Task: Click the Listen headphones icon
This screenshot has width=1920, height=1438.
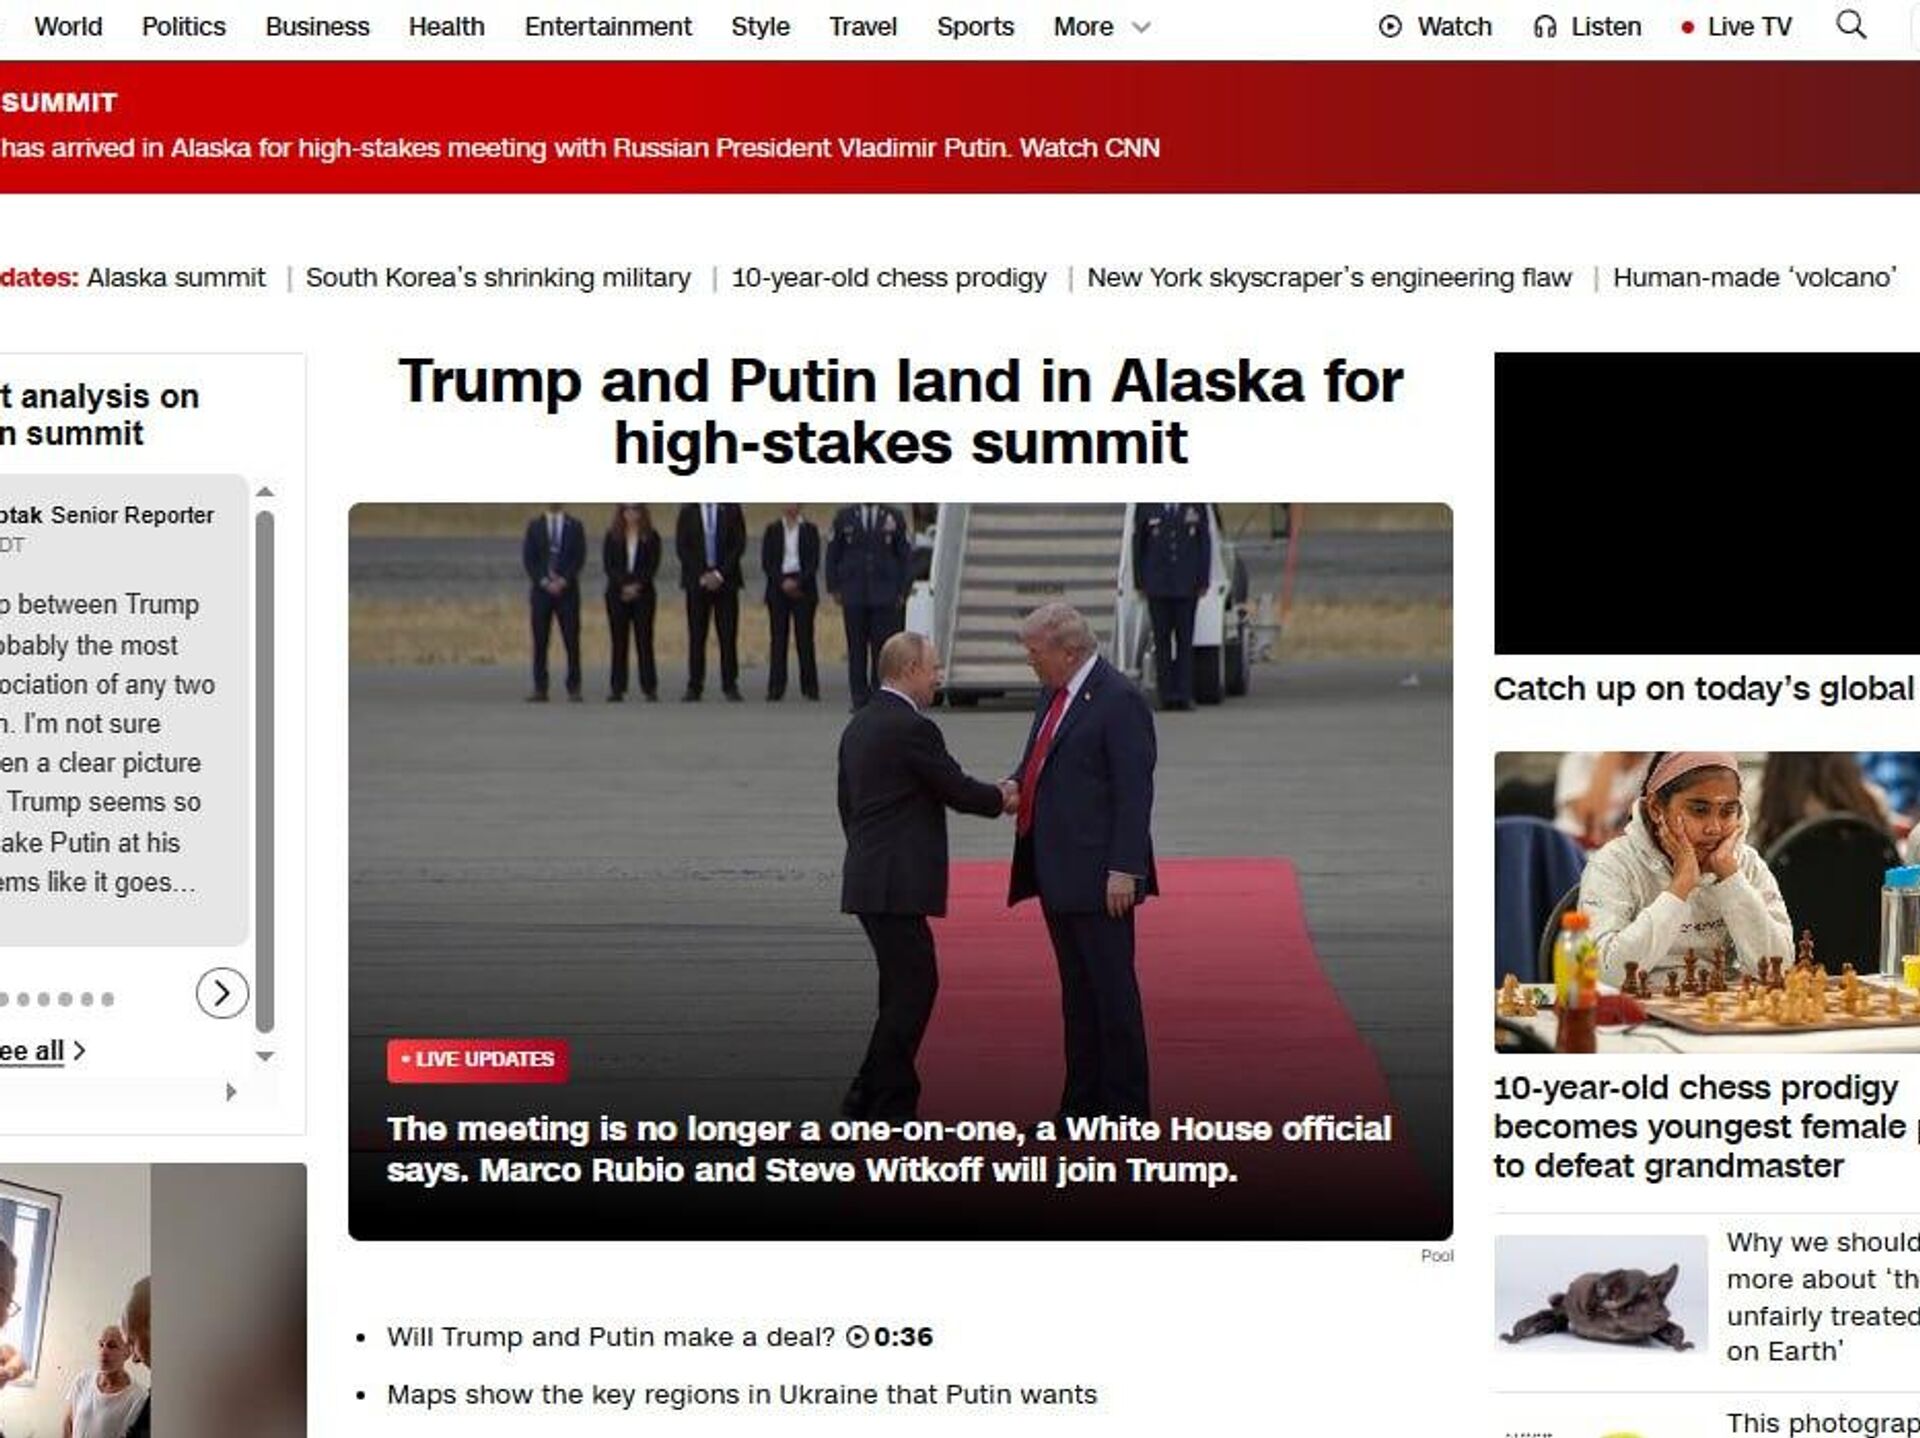Action: coord(1545,27)
